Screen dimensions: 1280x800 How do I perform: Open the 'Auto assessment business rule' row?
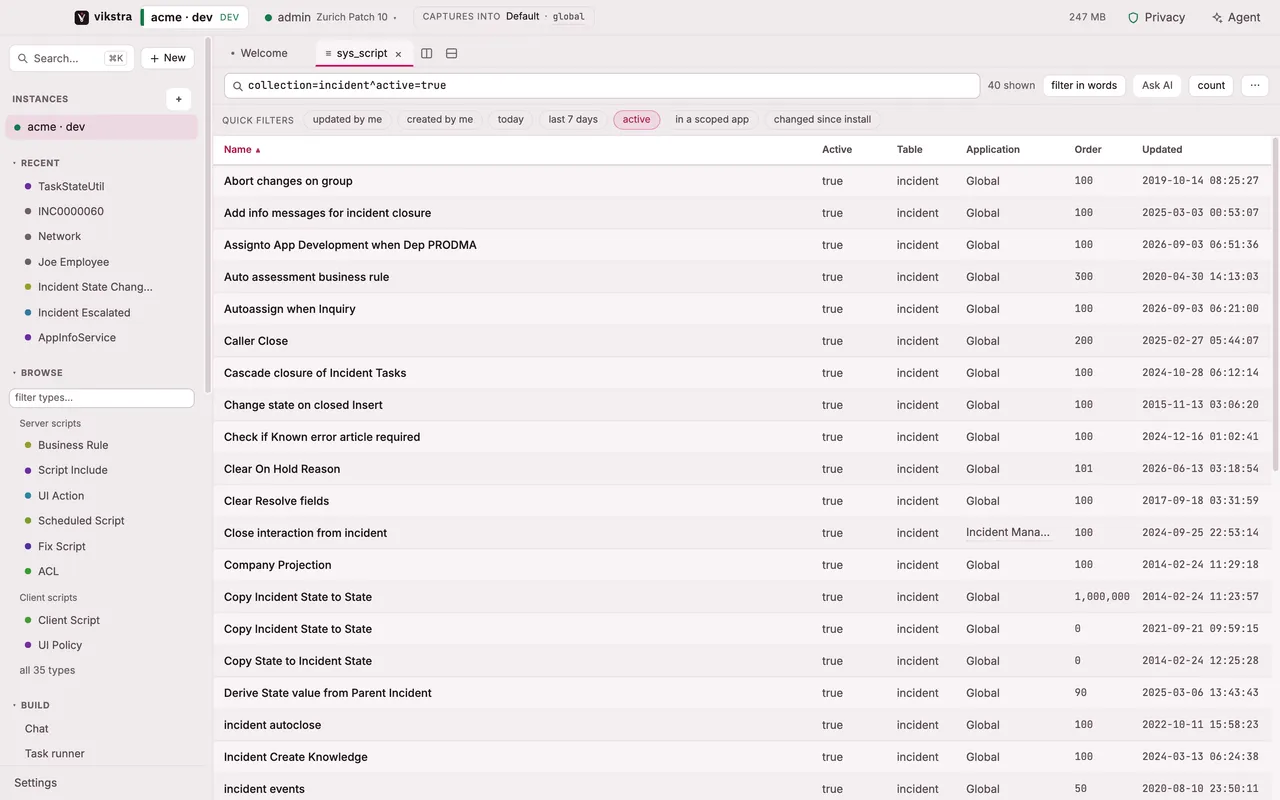(741, 277)
